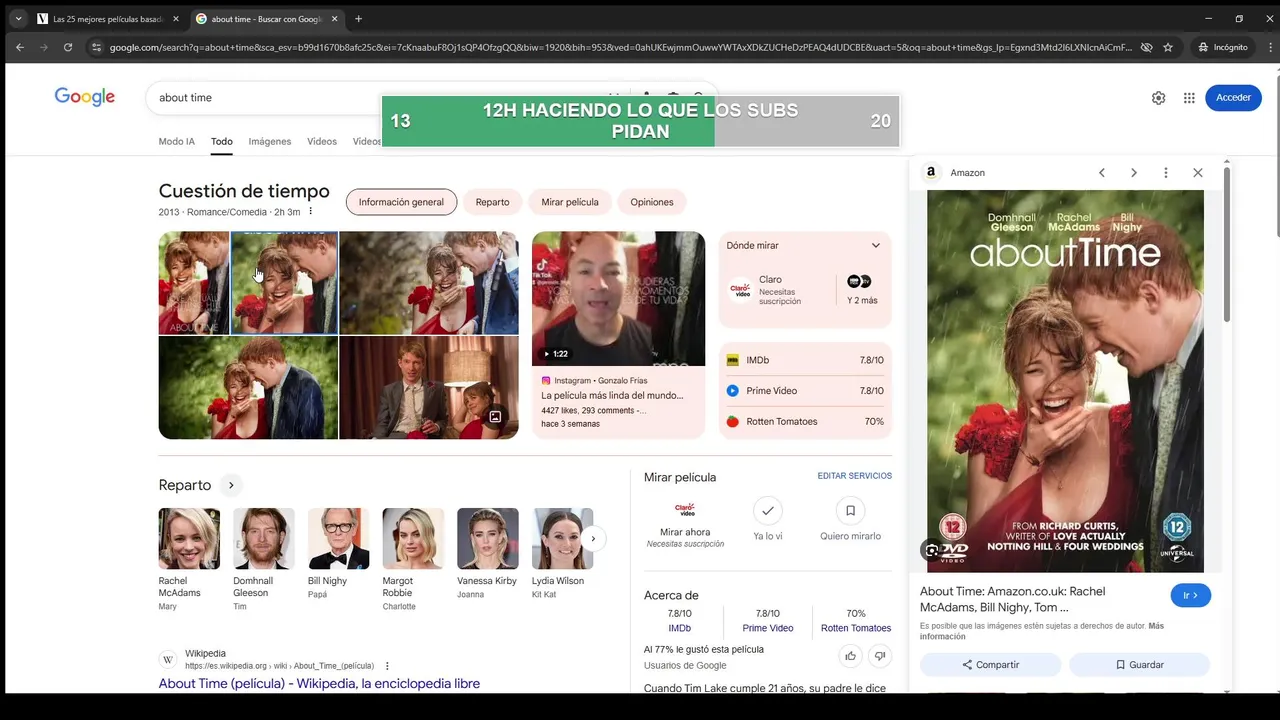Viewport: 1280px width, 720px height.
Task: Click the Acceder button
Action: (x=1233, y=98)
